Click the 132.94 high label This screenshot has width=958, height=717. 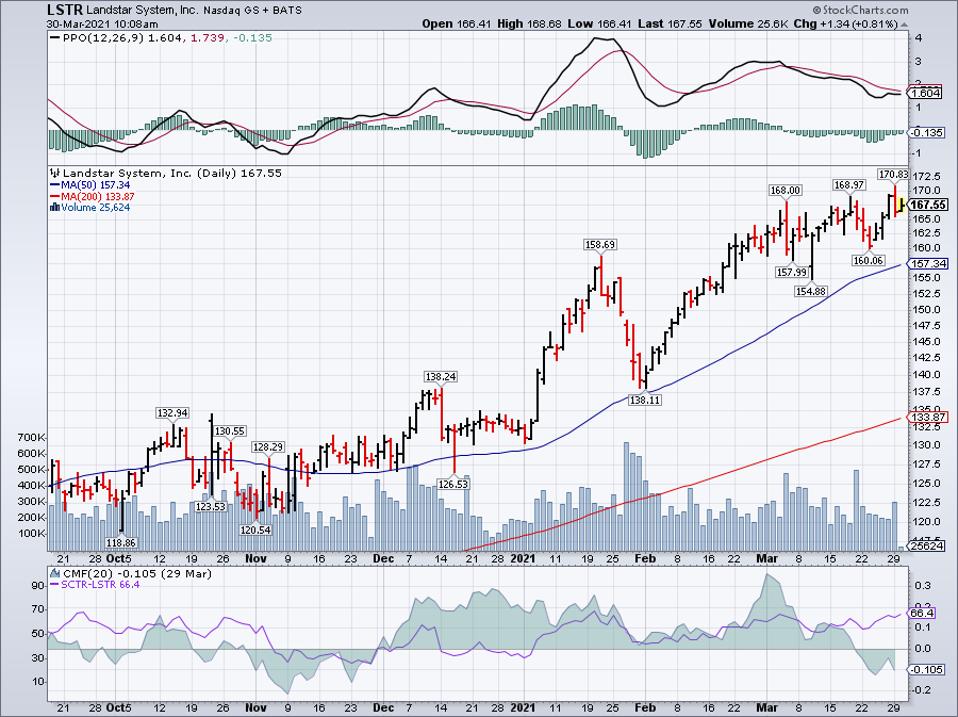click(x=172, y=413)
